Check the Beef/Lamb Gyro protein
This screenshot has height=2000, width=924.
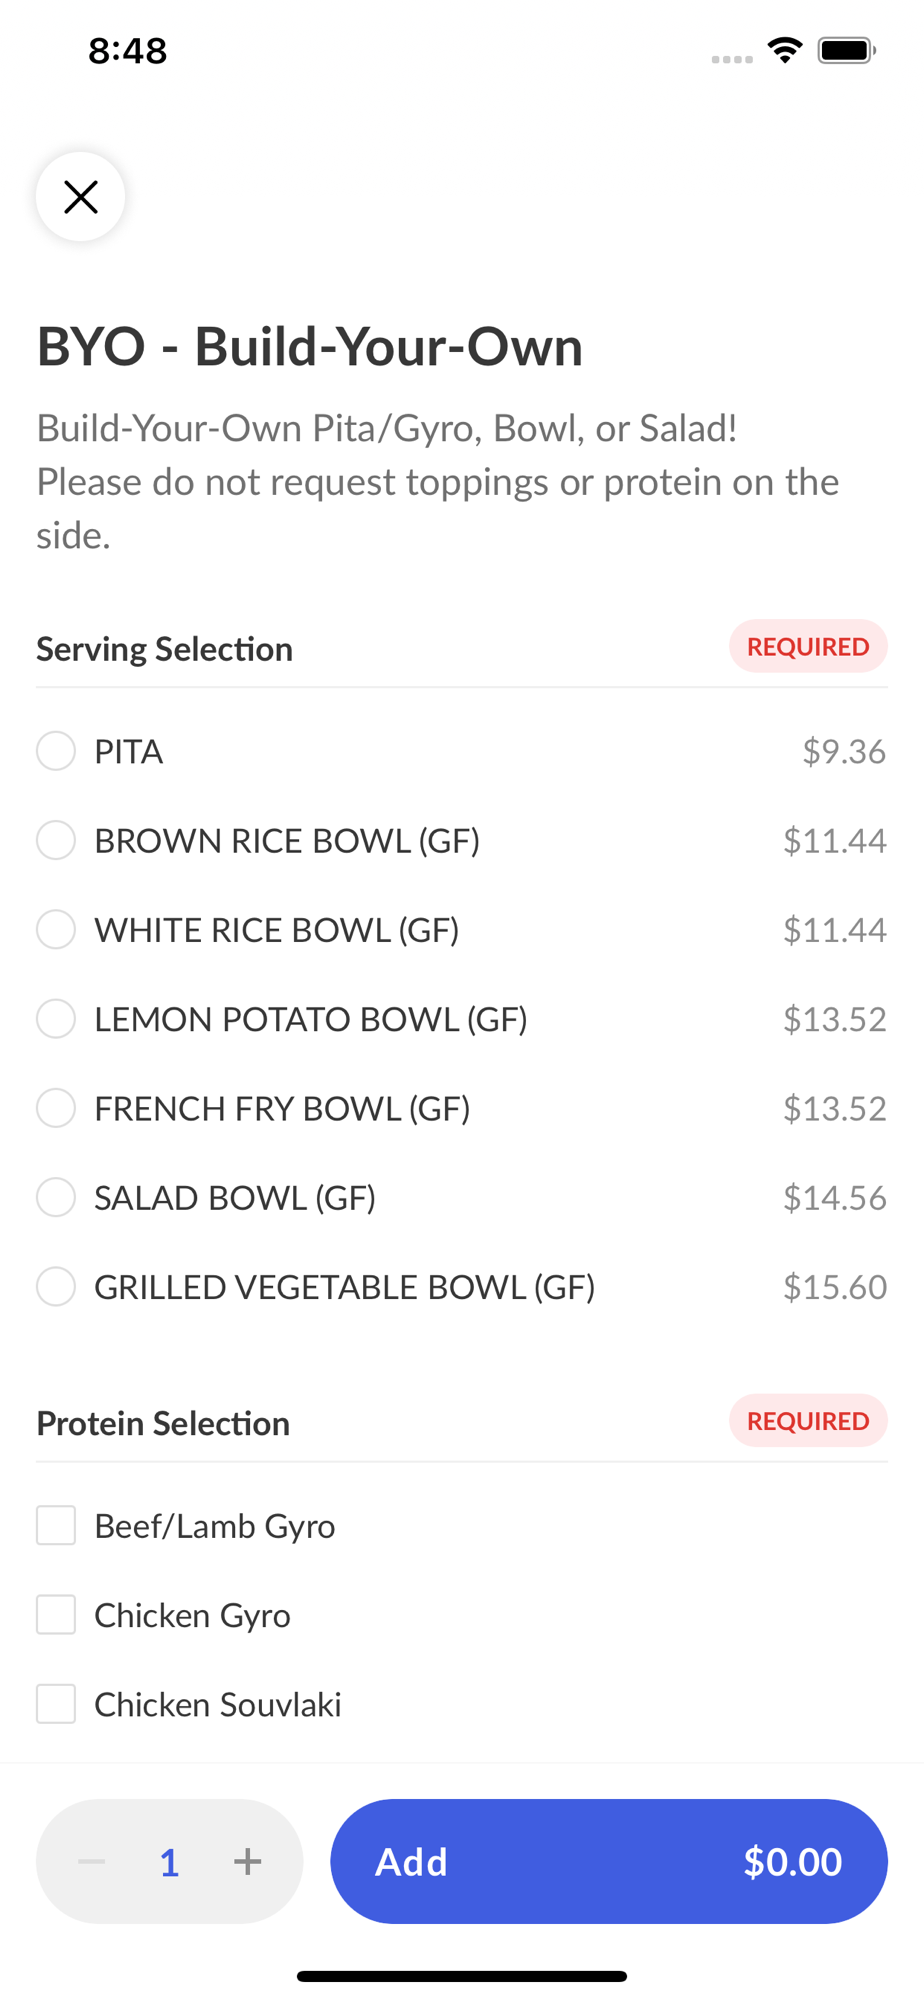[56, 1526]
